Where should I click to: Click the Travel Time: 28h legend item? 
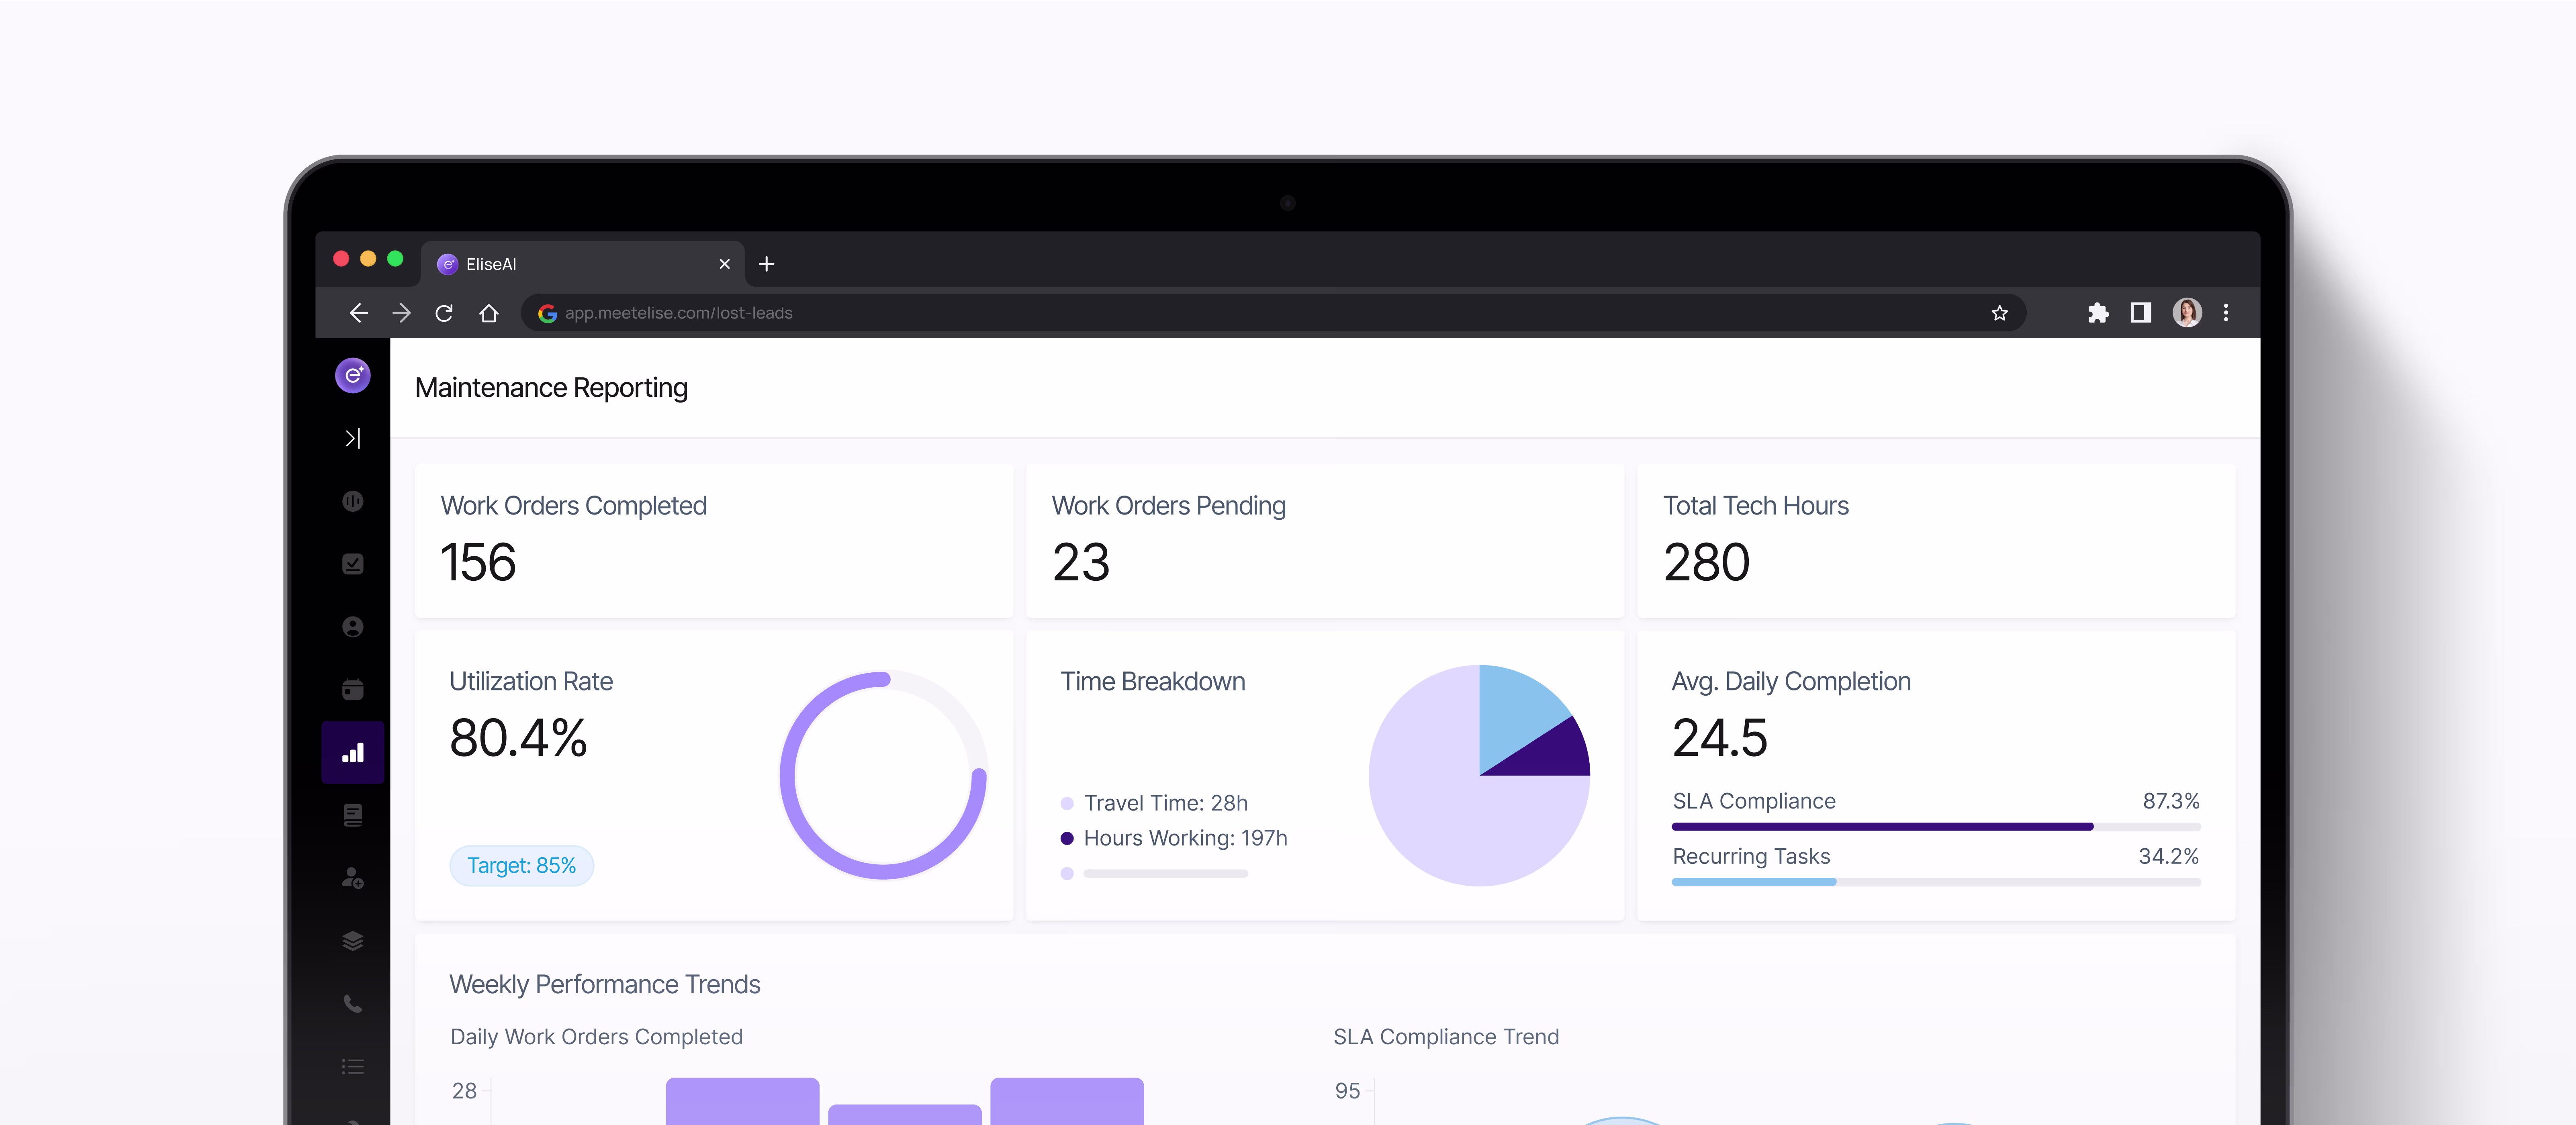coord(1154,803)
